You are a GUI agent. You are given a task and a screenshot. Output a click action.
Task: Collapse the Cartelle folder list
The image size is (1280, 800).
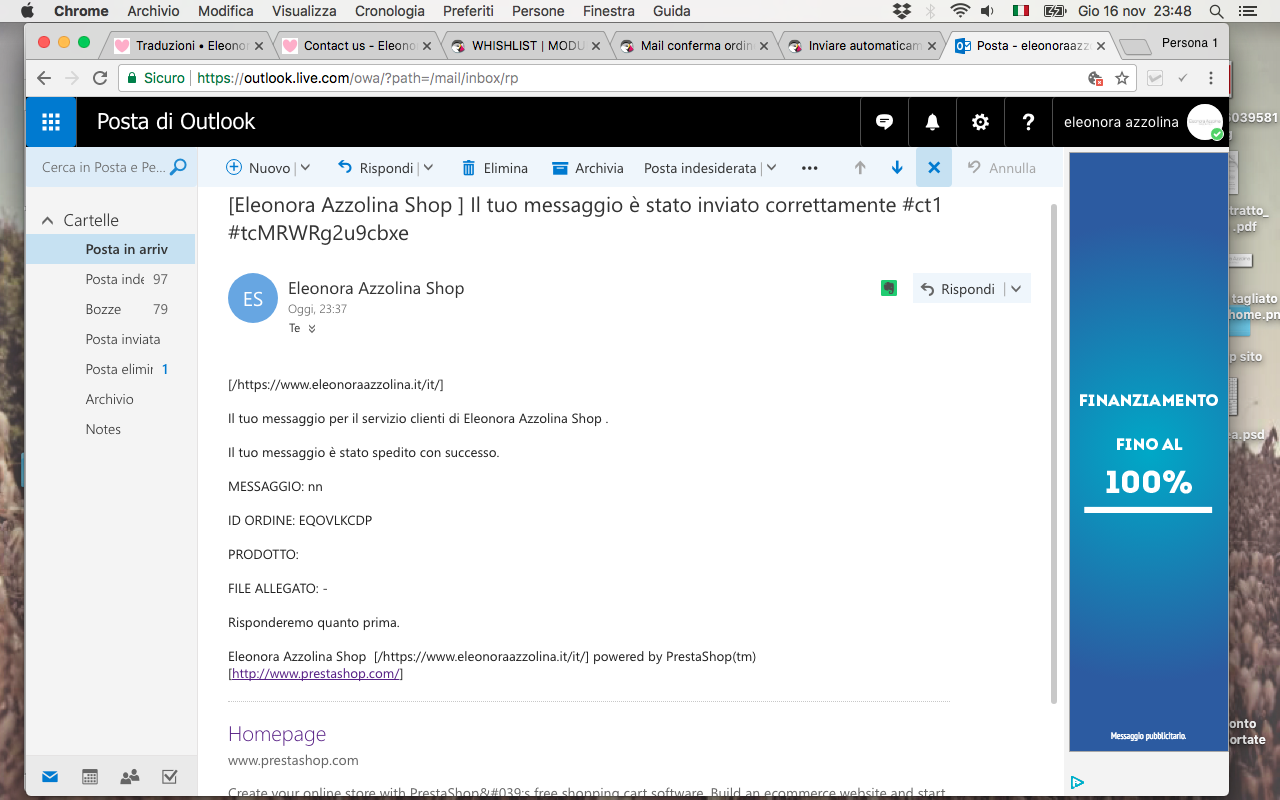[x=47, y=220]
